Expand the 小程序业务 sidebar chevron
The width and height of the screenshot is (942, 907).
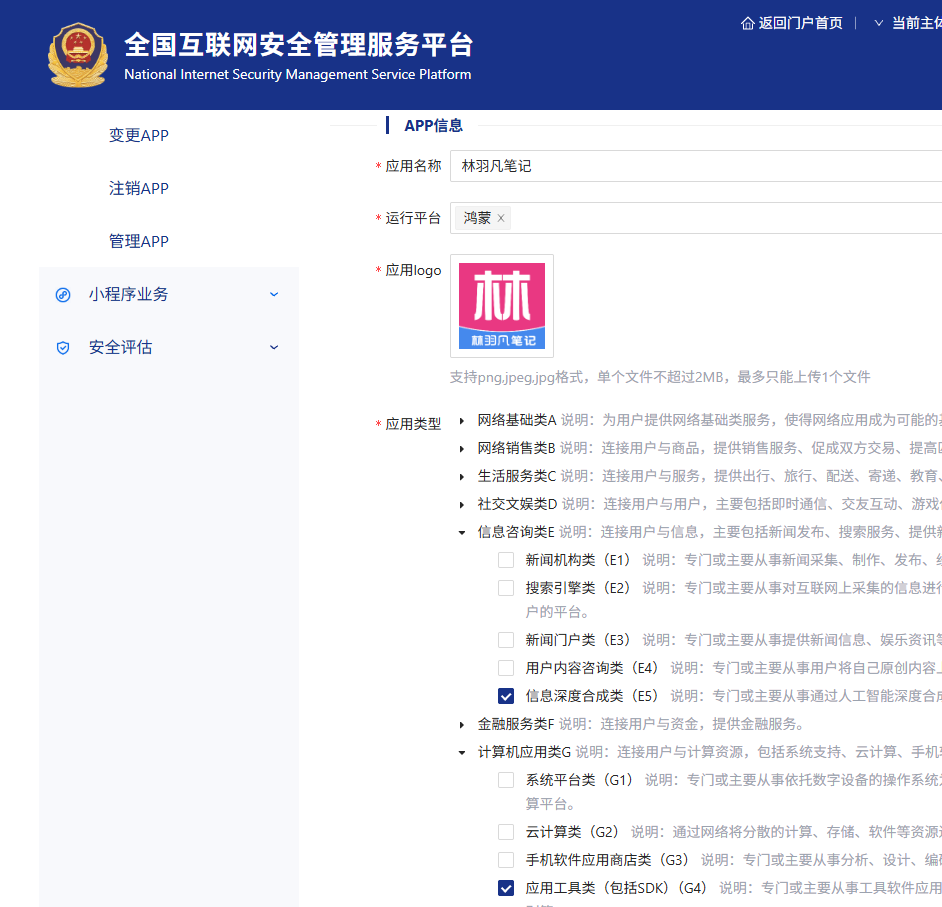click(x=274, y=294)
